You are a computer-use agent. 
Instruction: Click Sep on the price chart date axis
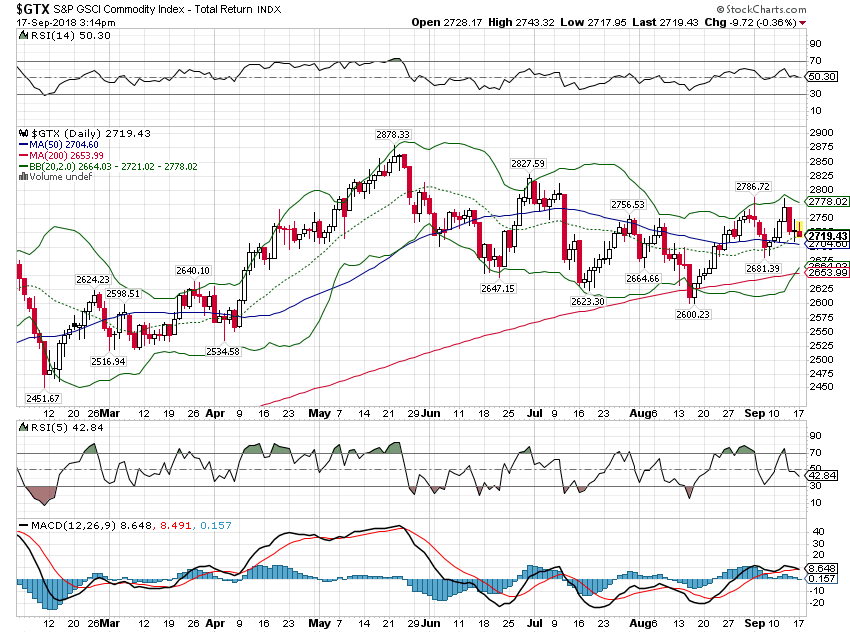pos(755,414)
